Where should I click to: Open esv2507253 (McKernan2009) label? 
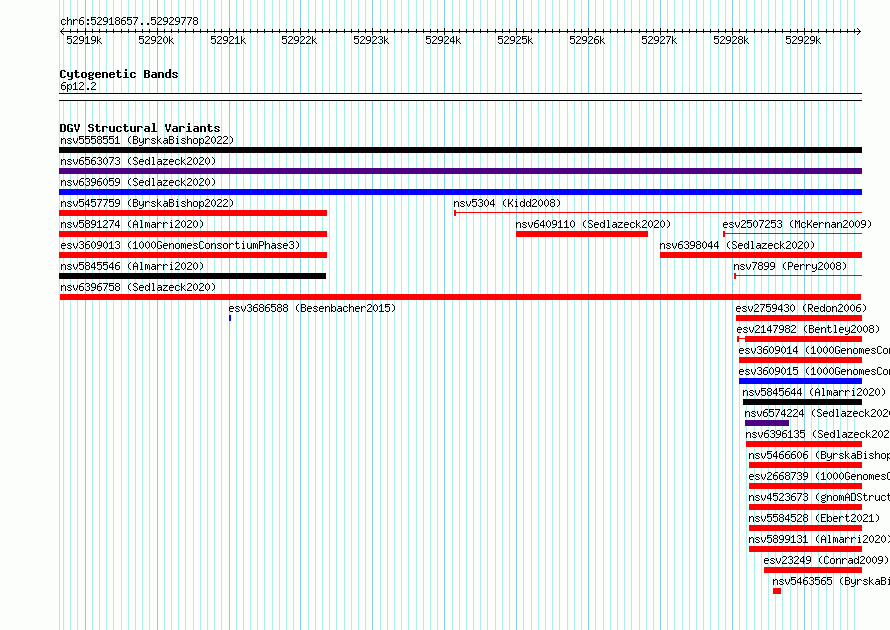point(797,224)
